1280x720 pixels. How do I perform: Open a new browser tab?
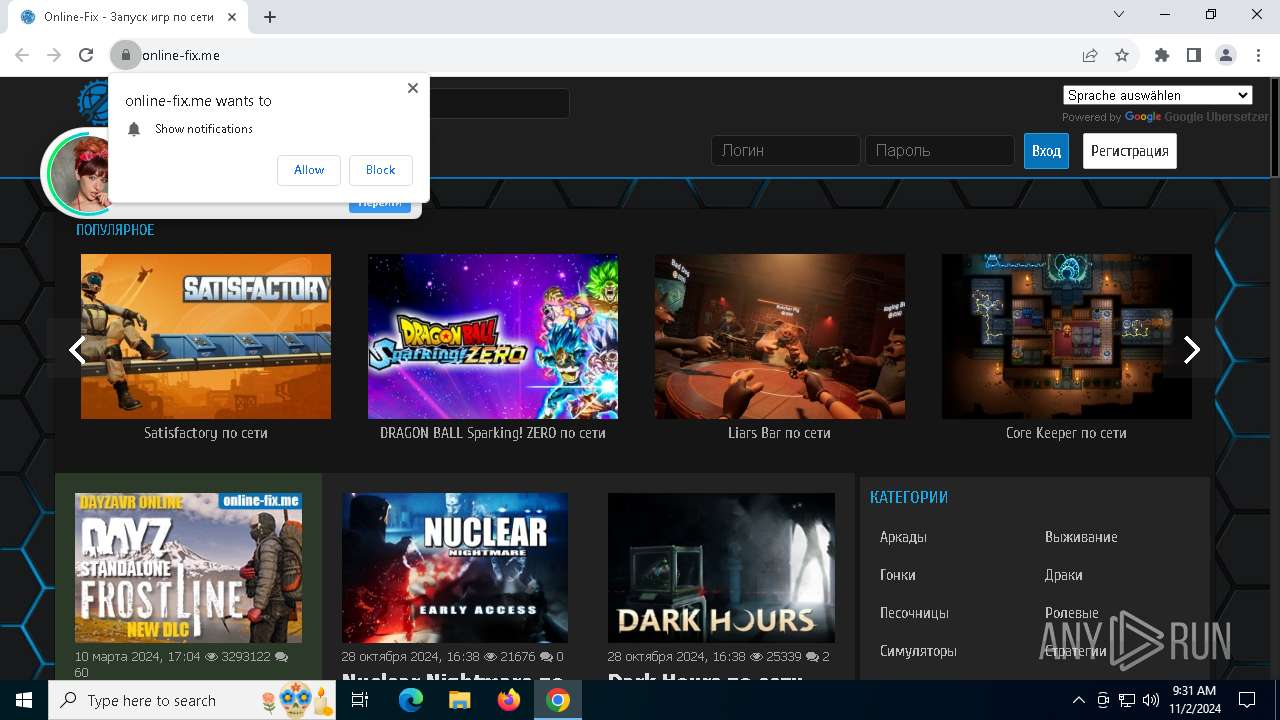(270, 17)
